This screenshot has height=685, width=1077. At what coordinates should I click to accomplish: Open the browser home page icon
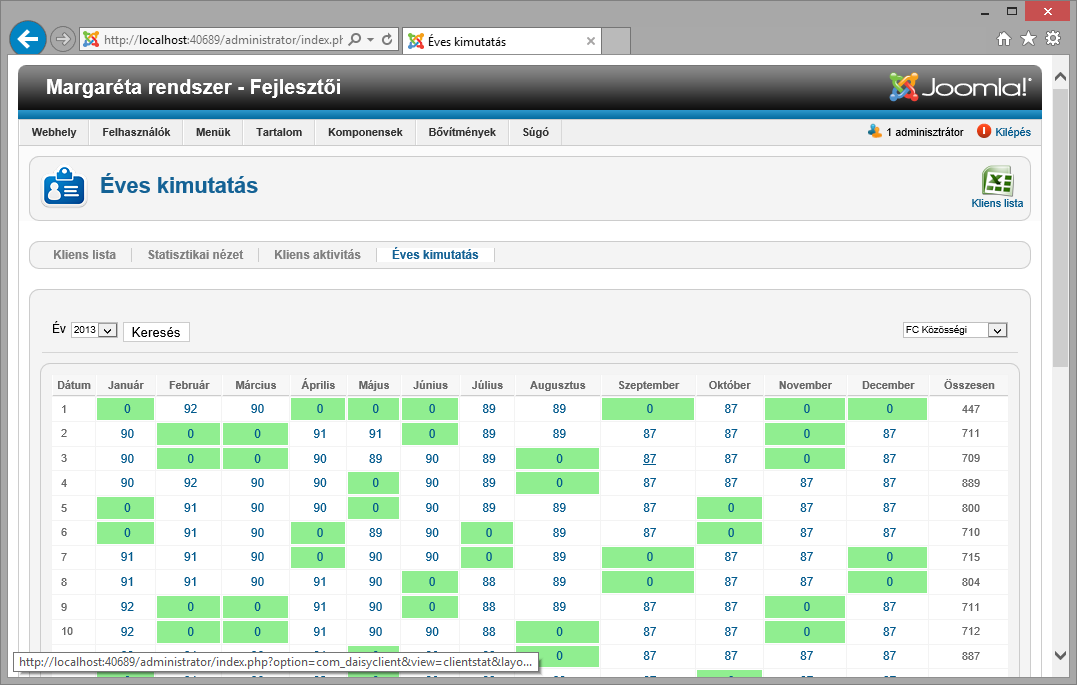pyautogui.click(x=1004, y=38)
